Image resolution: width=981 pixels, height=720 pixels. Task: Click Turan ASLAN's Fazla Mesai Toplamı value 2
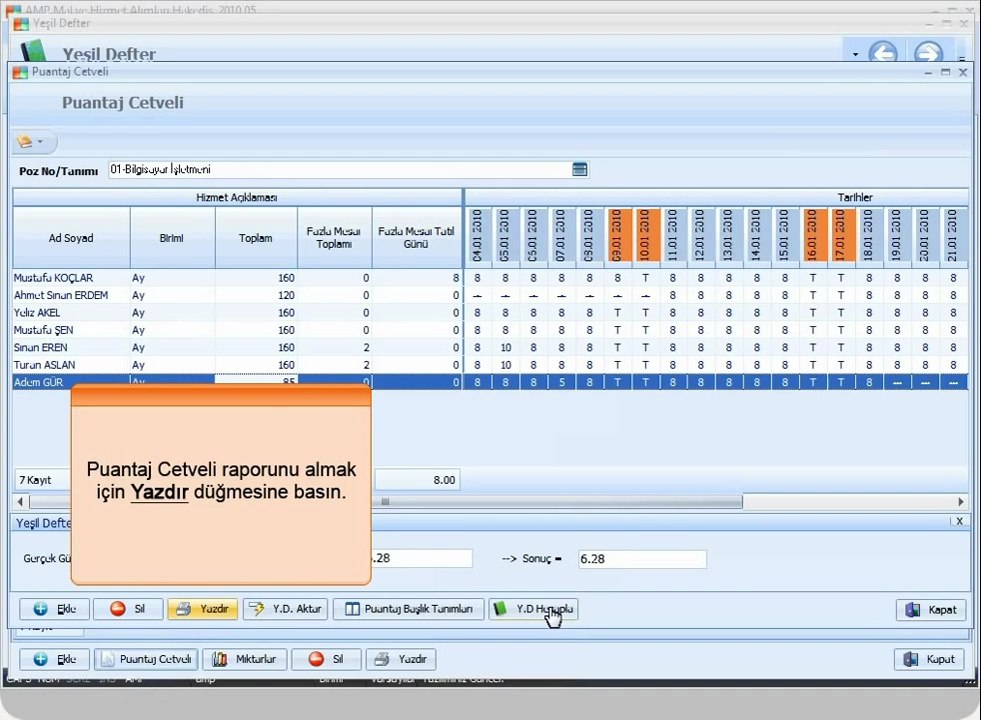pos(334,365)
